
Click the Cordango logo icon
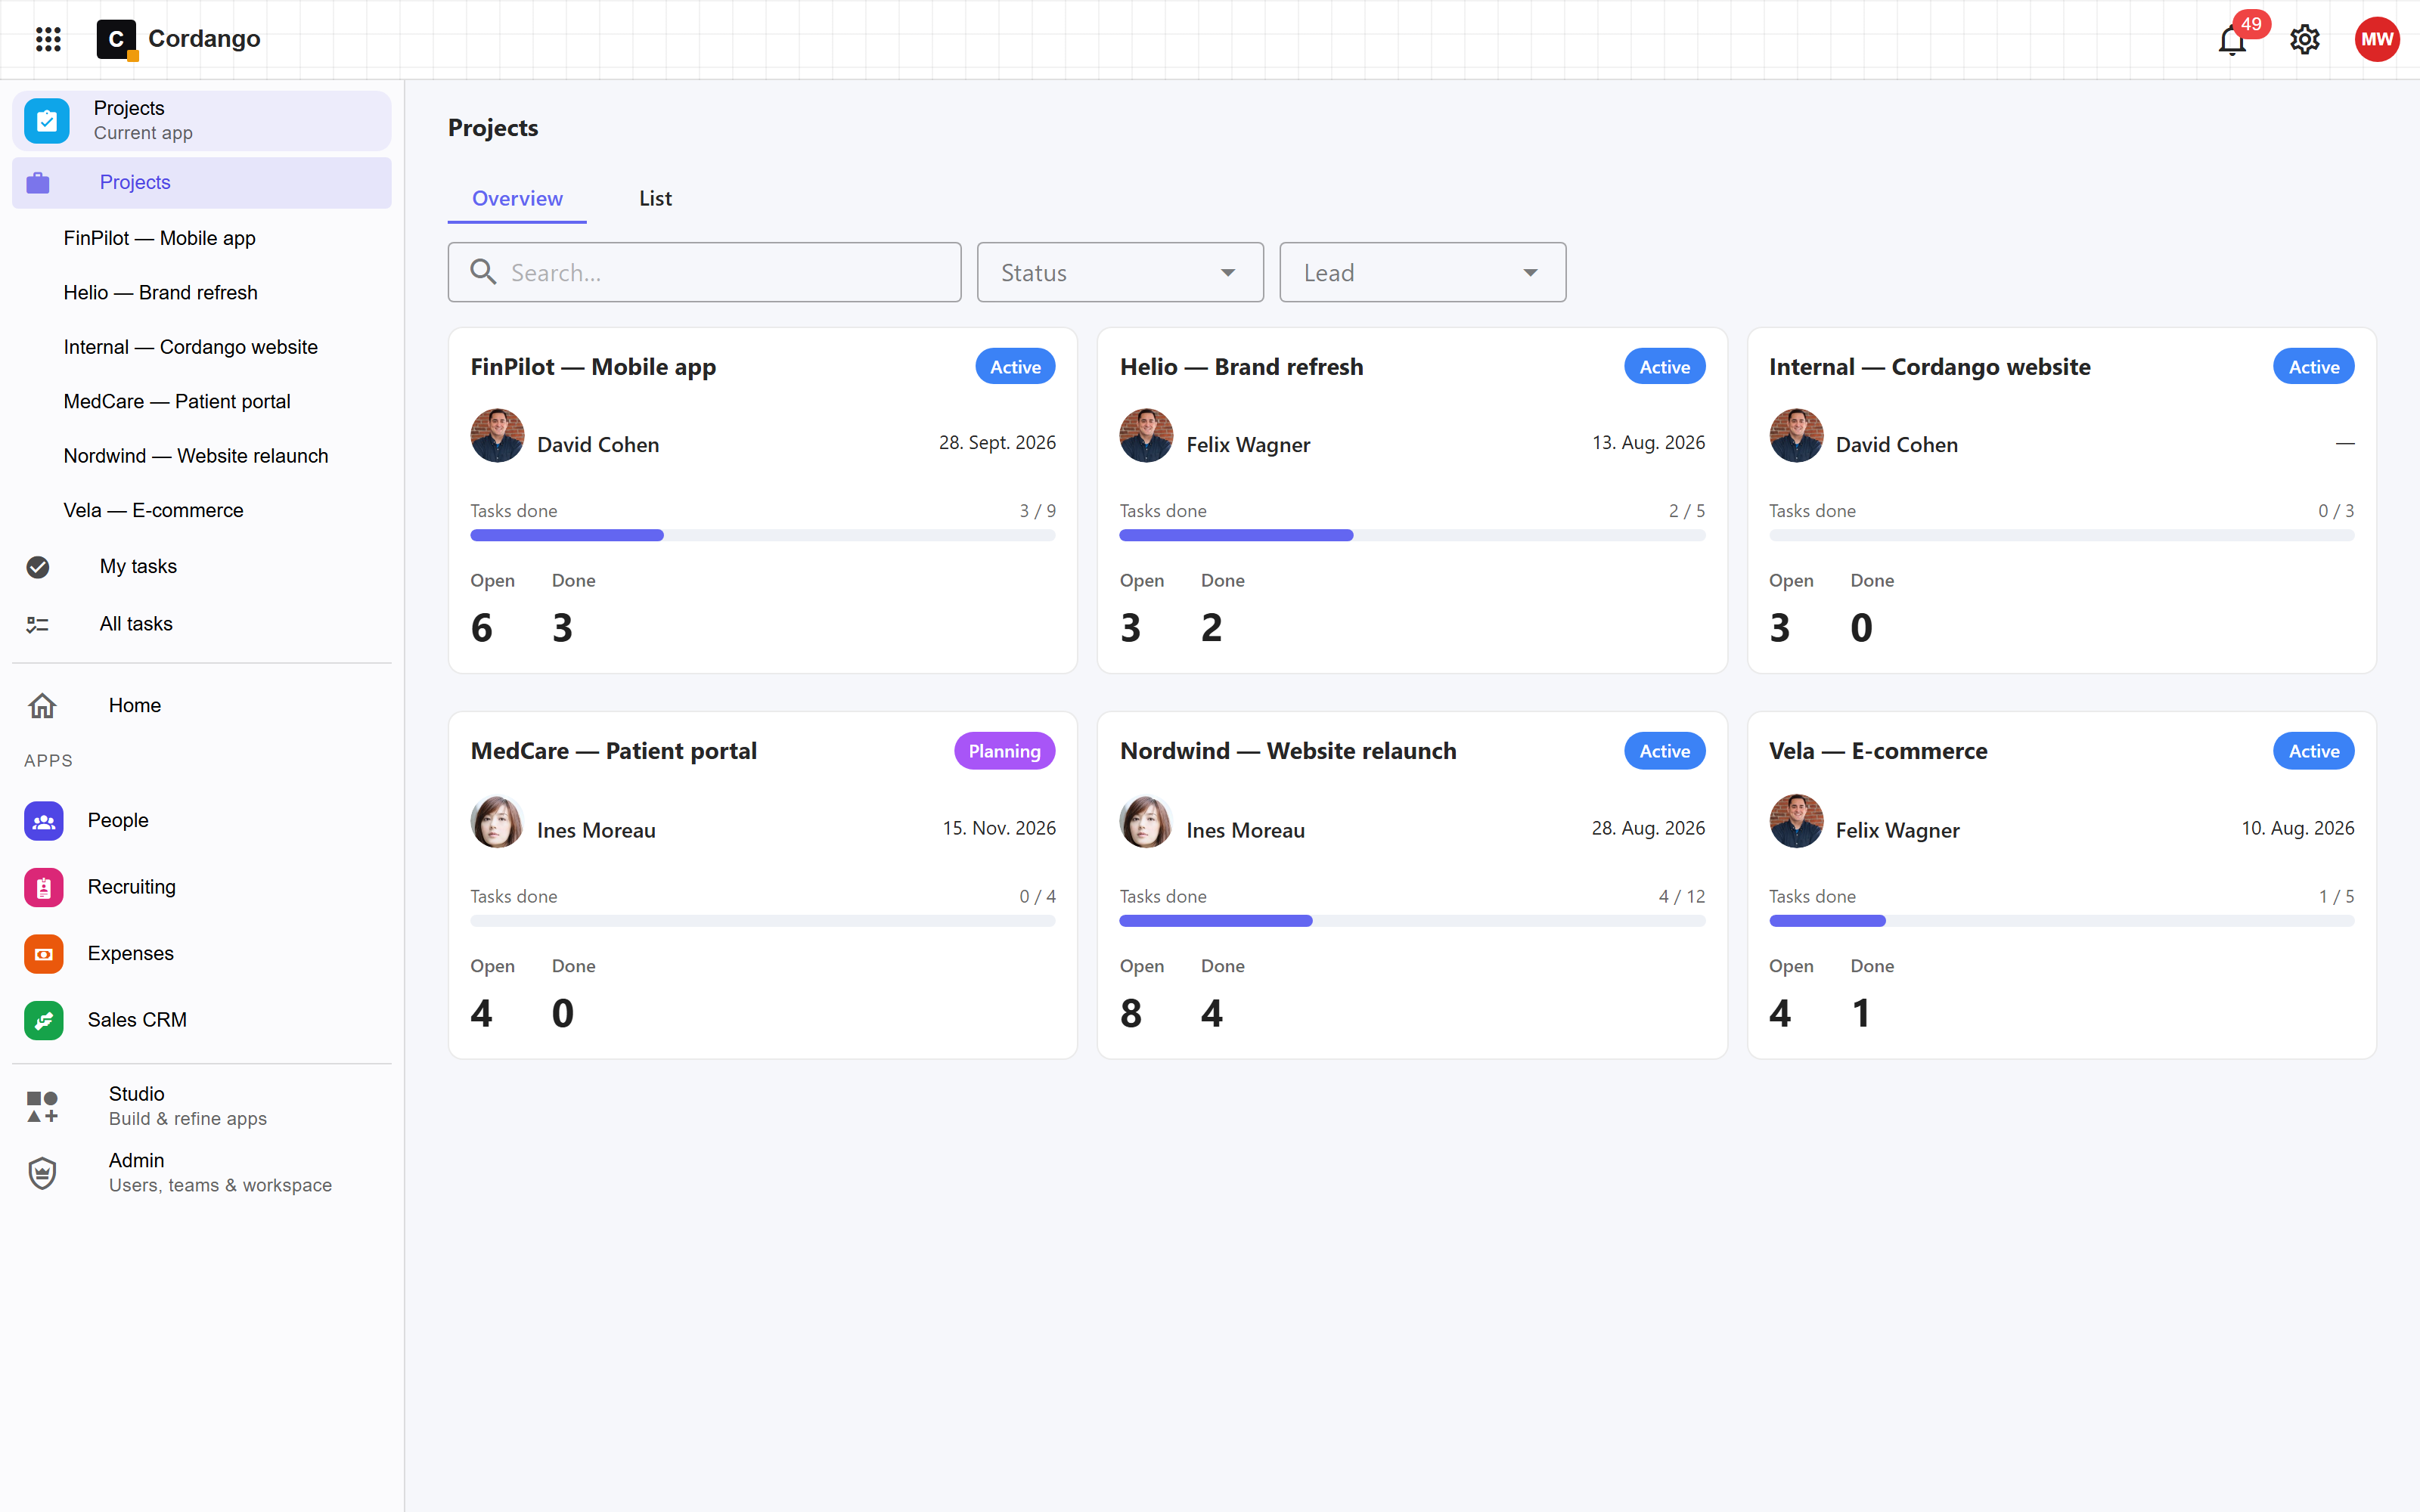tap(117, 39)
